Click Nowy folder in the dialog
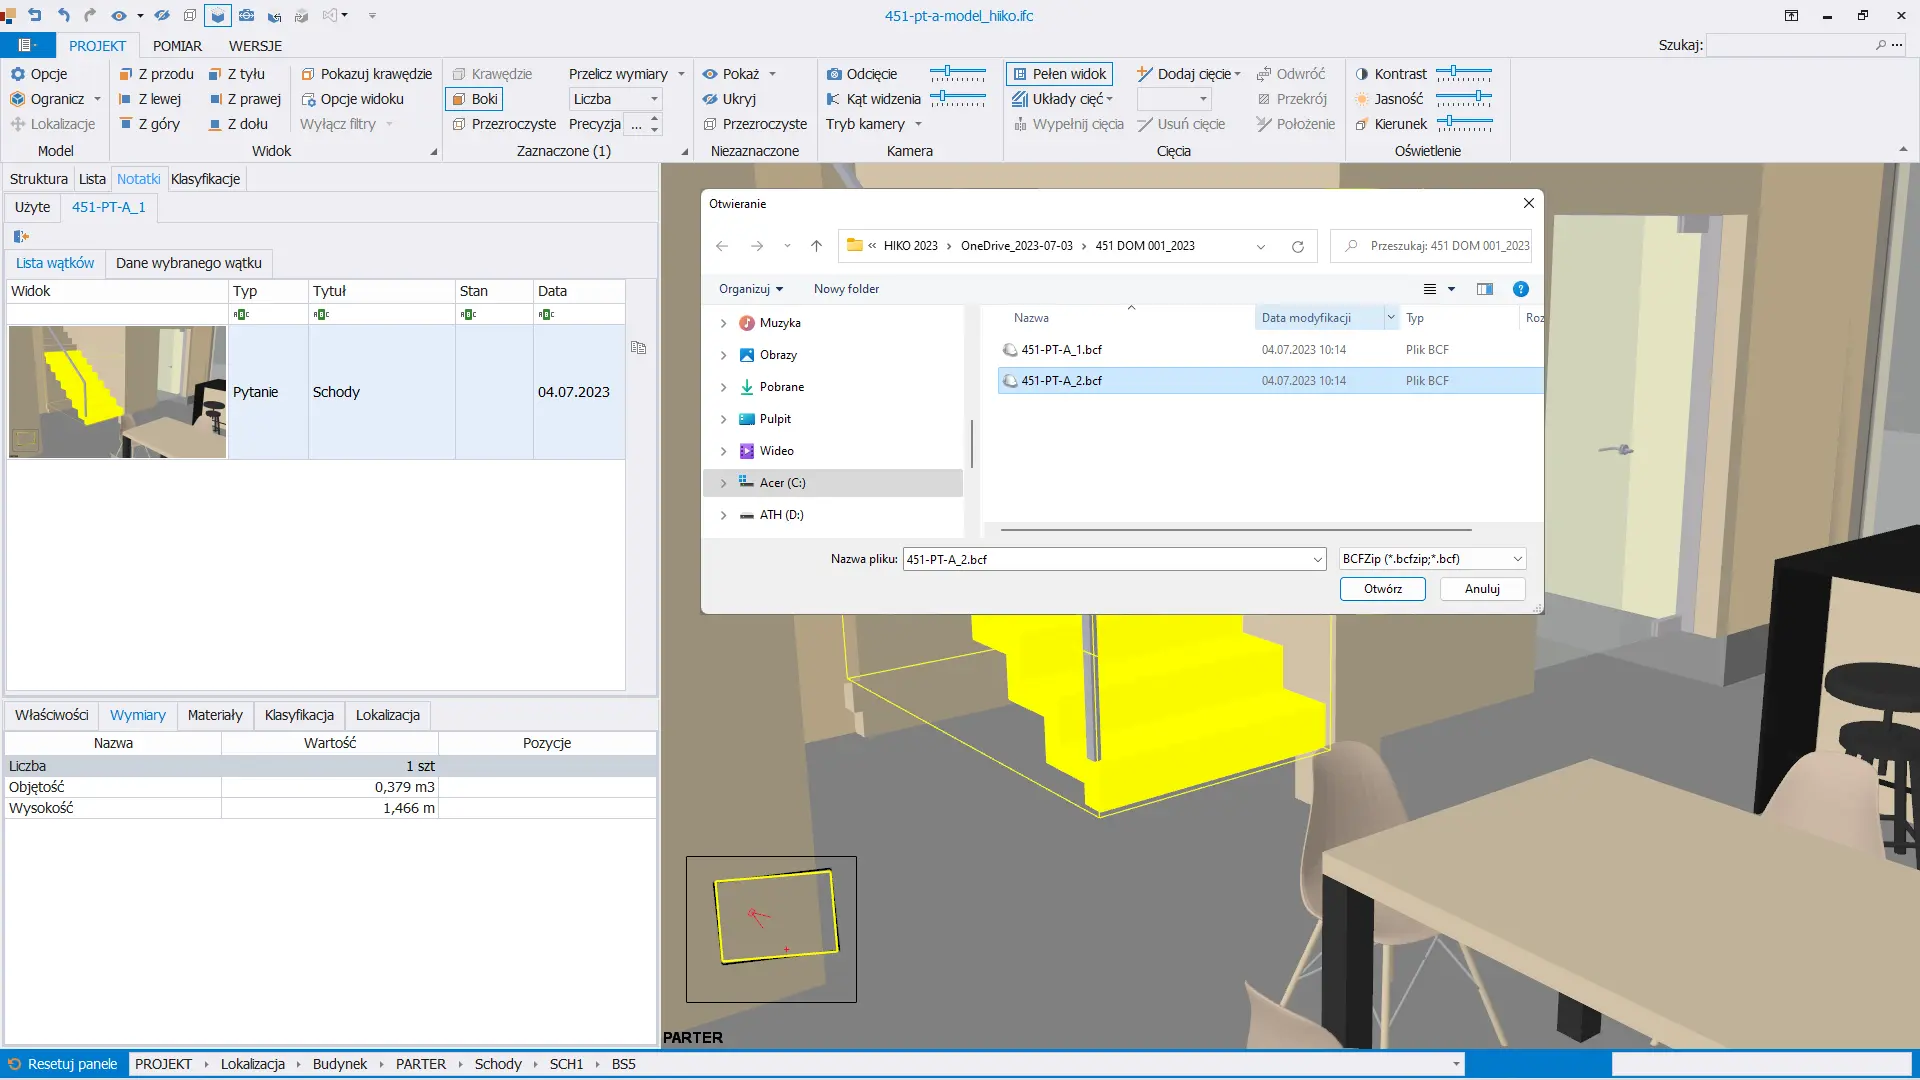 click(846, 289)
